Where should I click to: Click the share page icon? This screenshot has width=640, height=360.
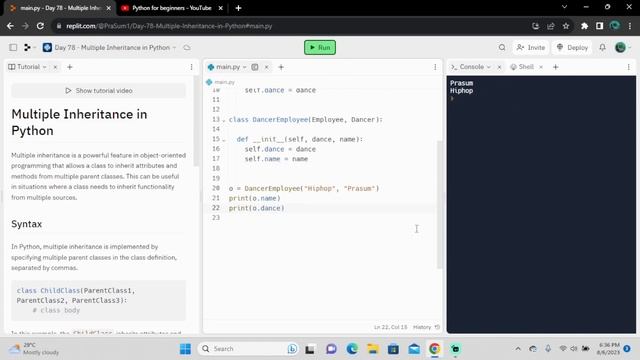click(x=551, y=26)
